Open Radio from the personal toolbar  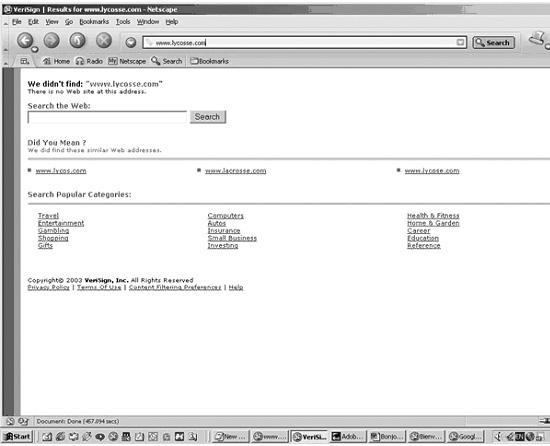(x=89, y=61)
